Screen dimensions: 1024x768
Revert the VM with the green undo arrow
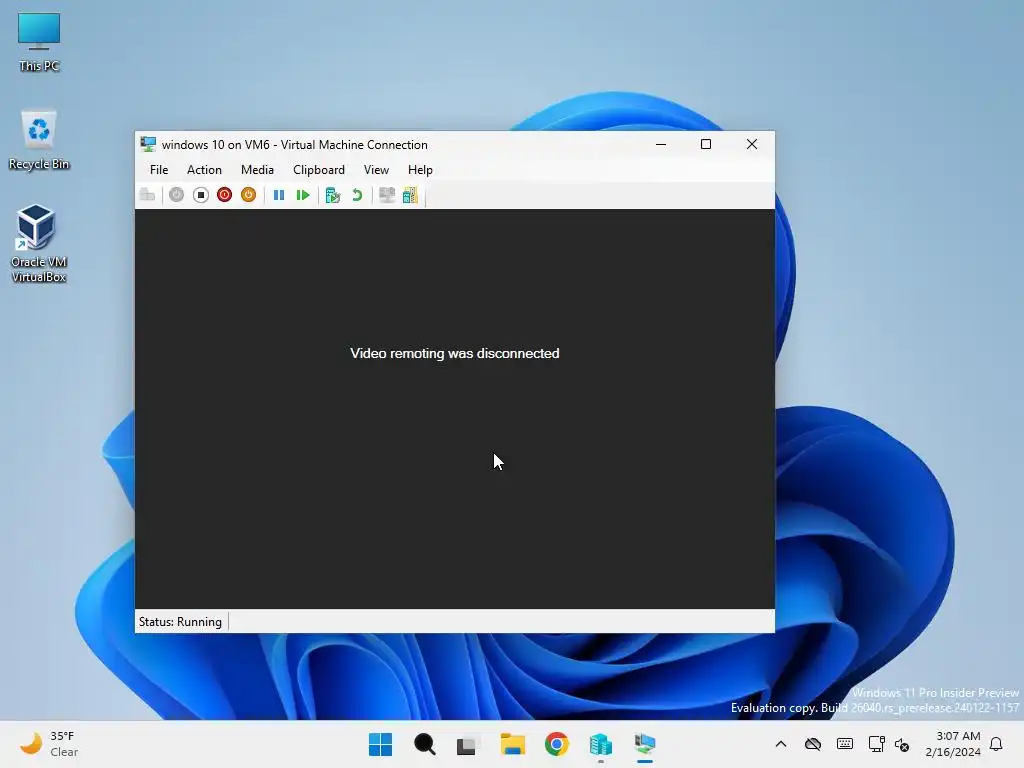(357, 195)
